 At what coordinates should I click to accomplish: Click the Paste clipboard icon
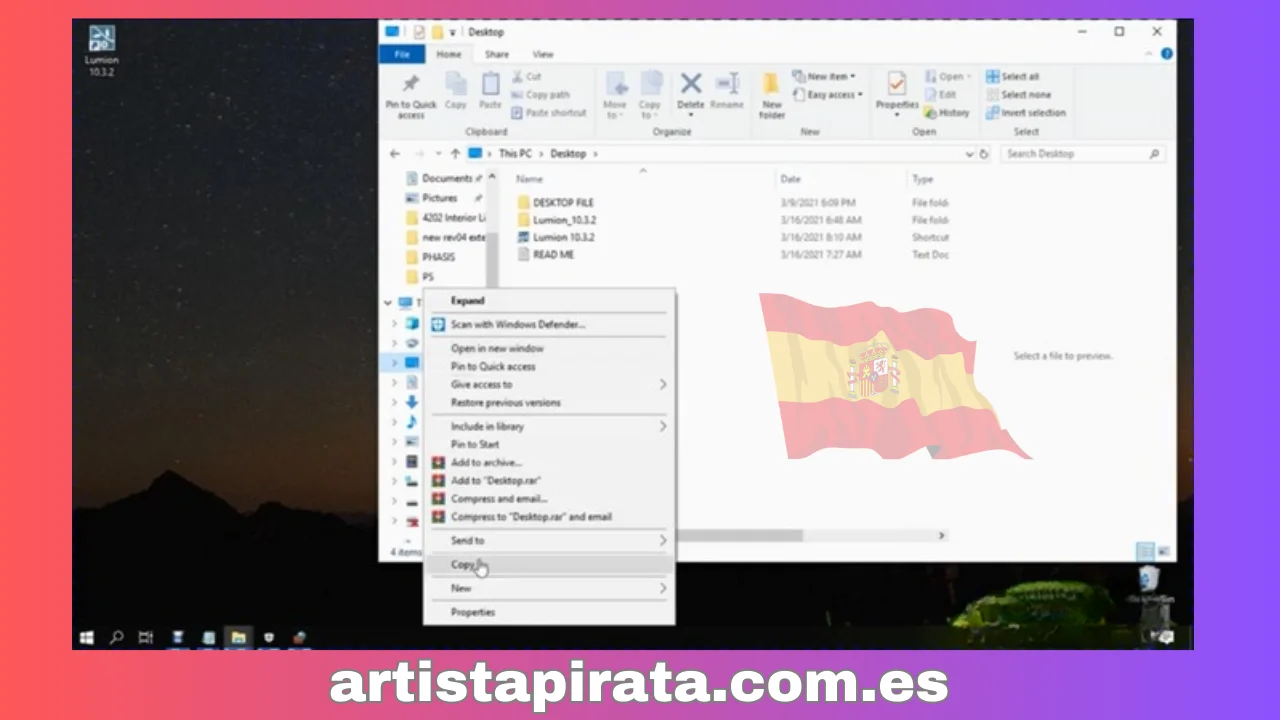(x=490, y=91)
